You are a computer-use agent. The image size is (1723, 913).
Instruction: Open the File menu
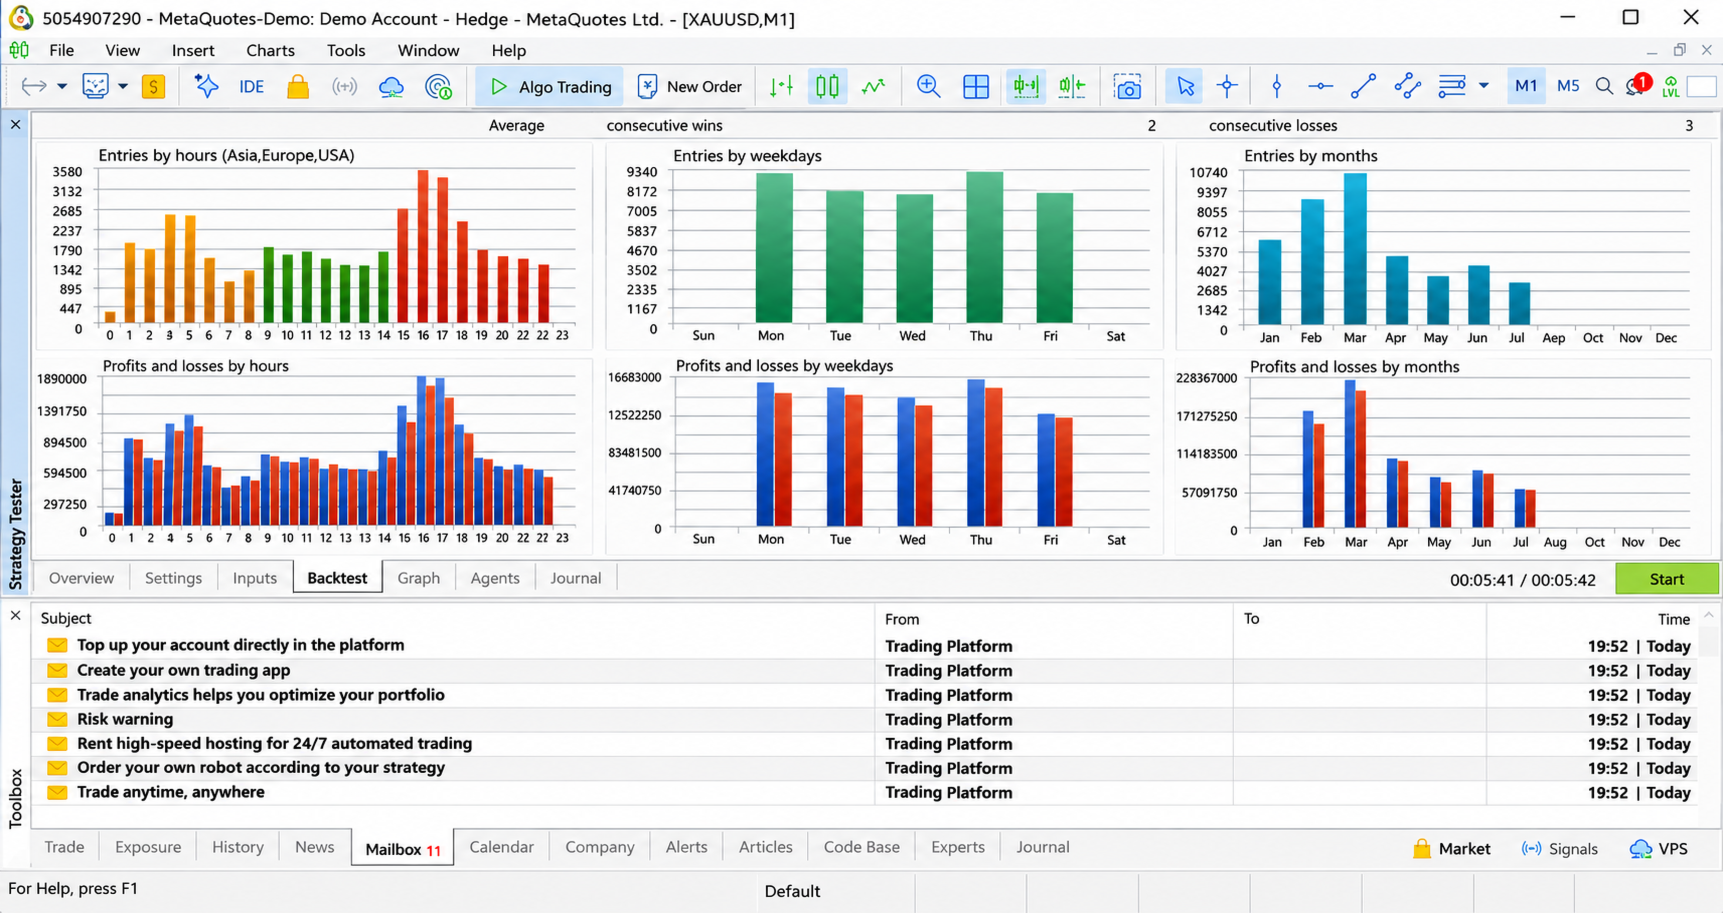point(61,50)
